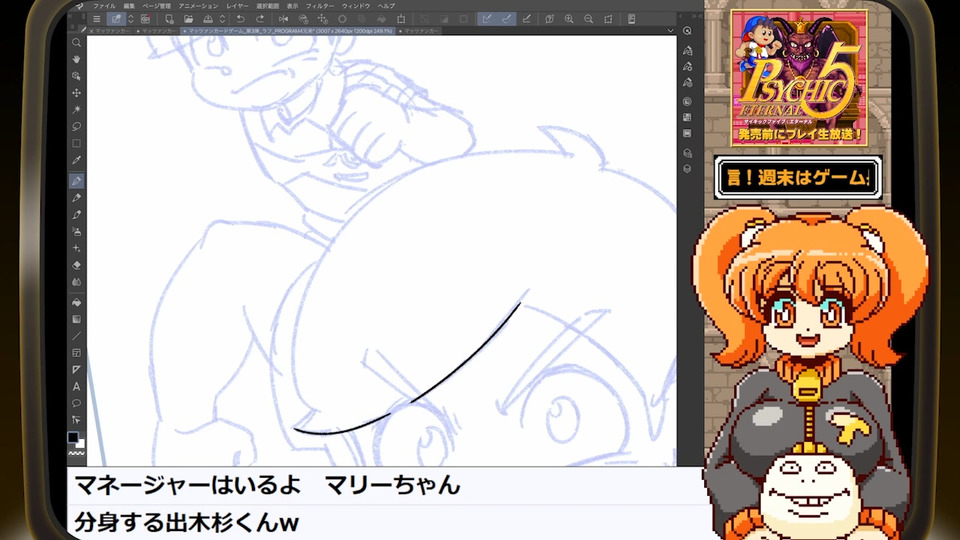Select the Blend tool

[77, 282]
